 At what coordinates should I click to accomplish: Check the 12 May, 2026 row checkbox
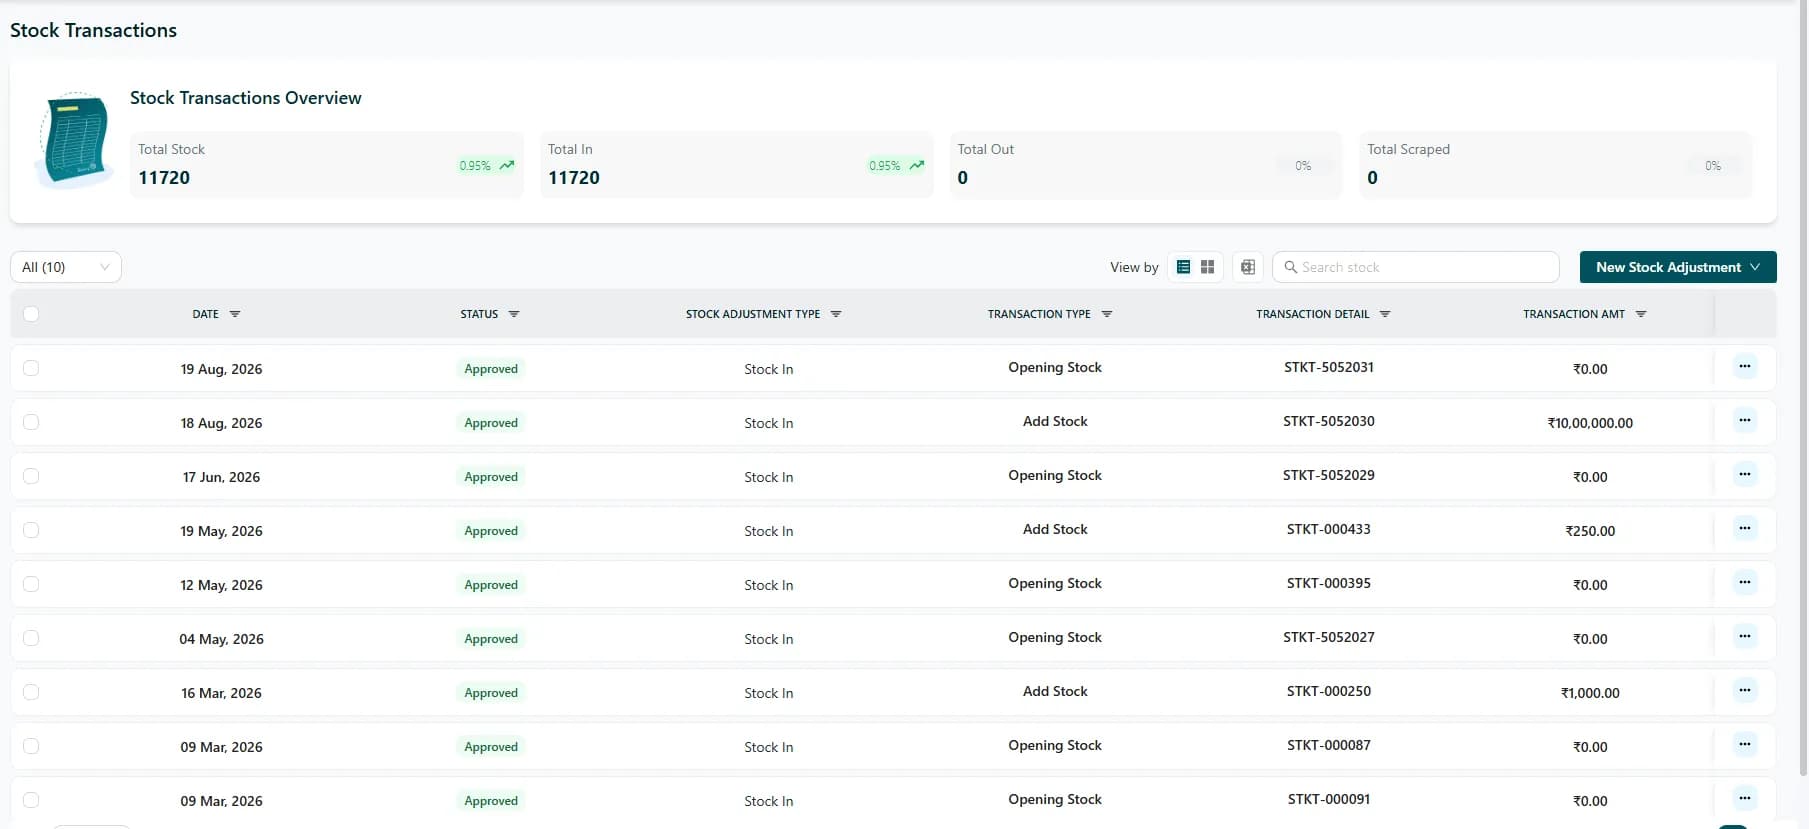click(x=31, y=584)
